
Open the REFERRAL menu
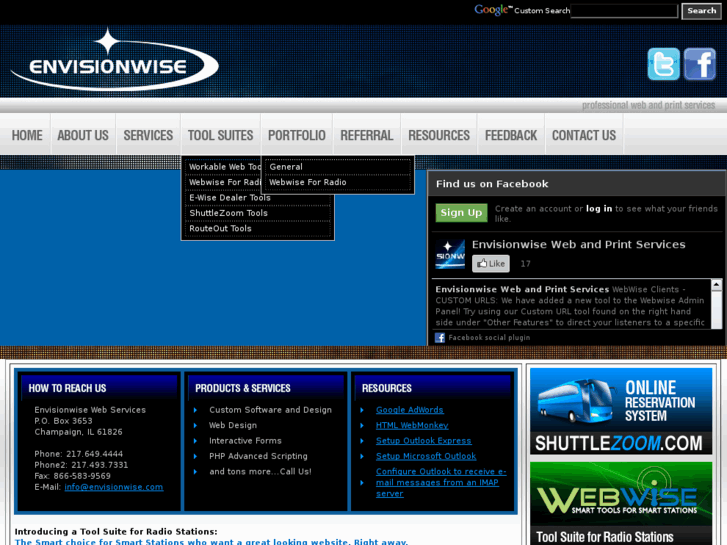[367, 135]
